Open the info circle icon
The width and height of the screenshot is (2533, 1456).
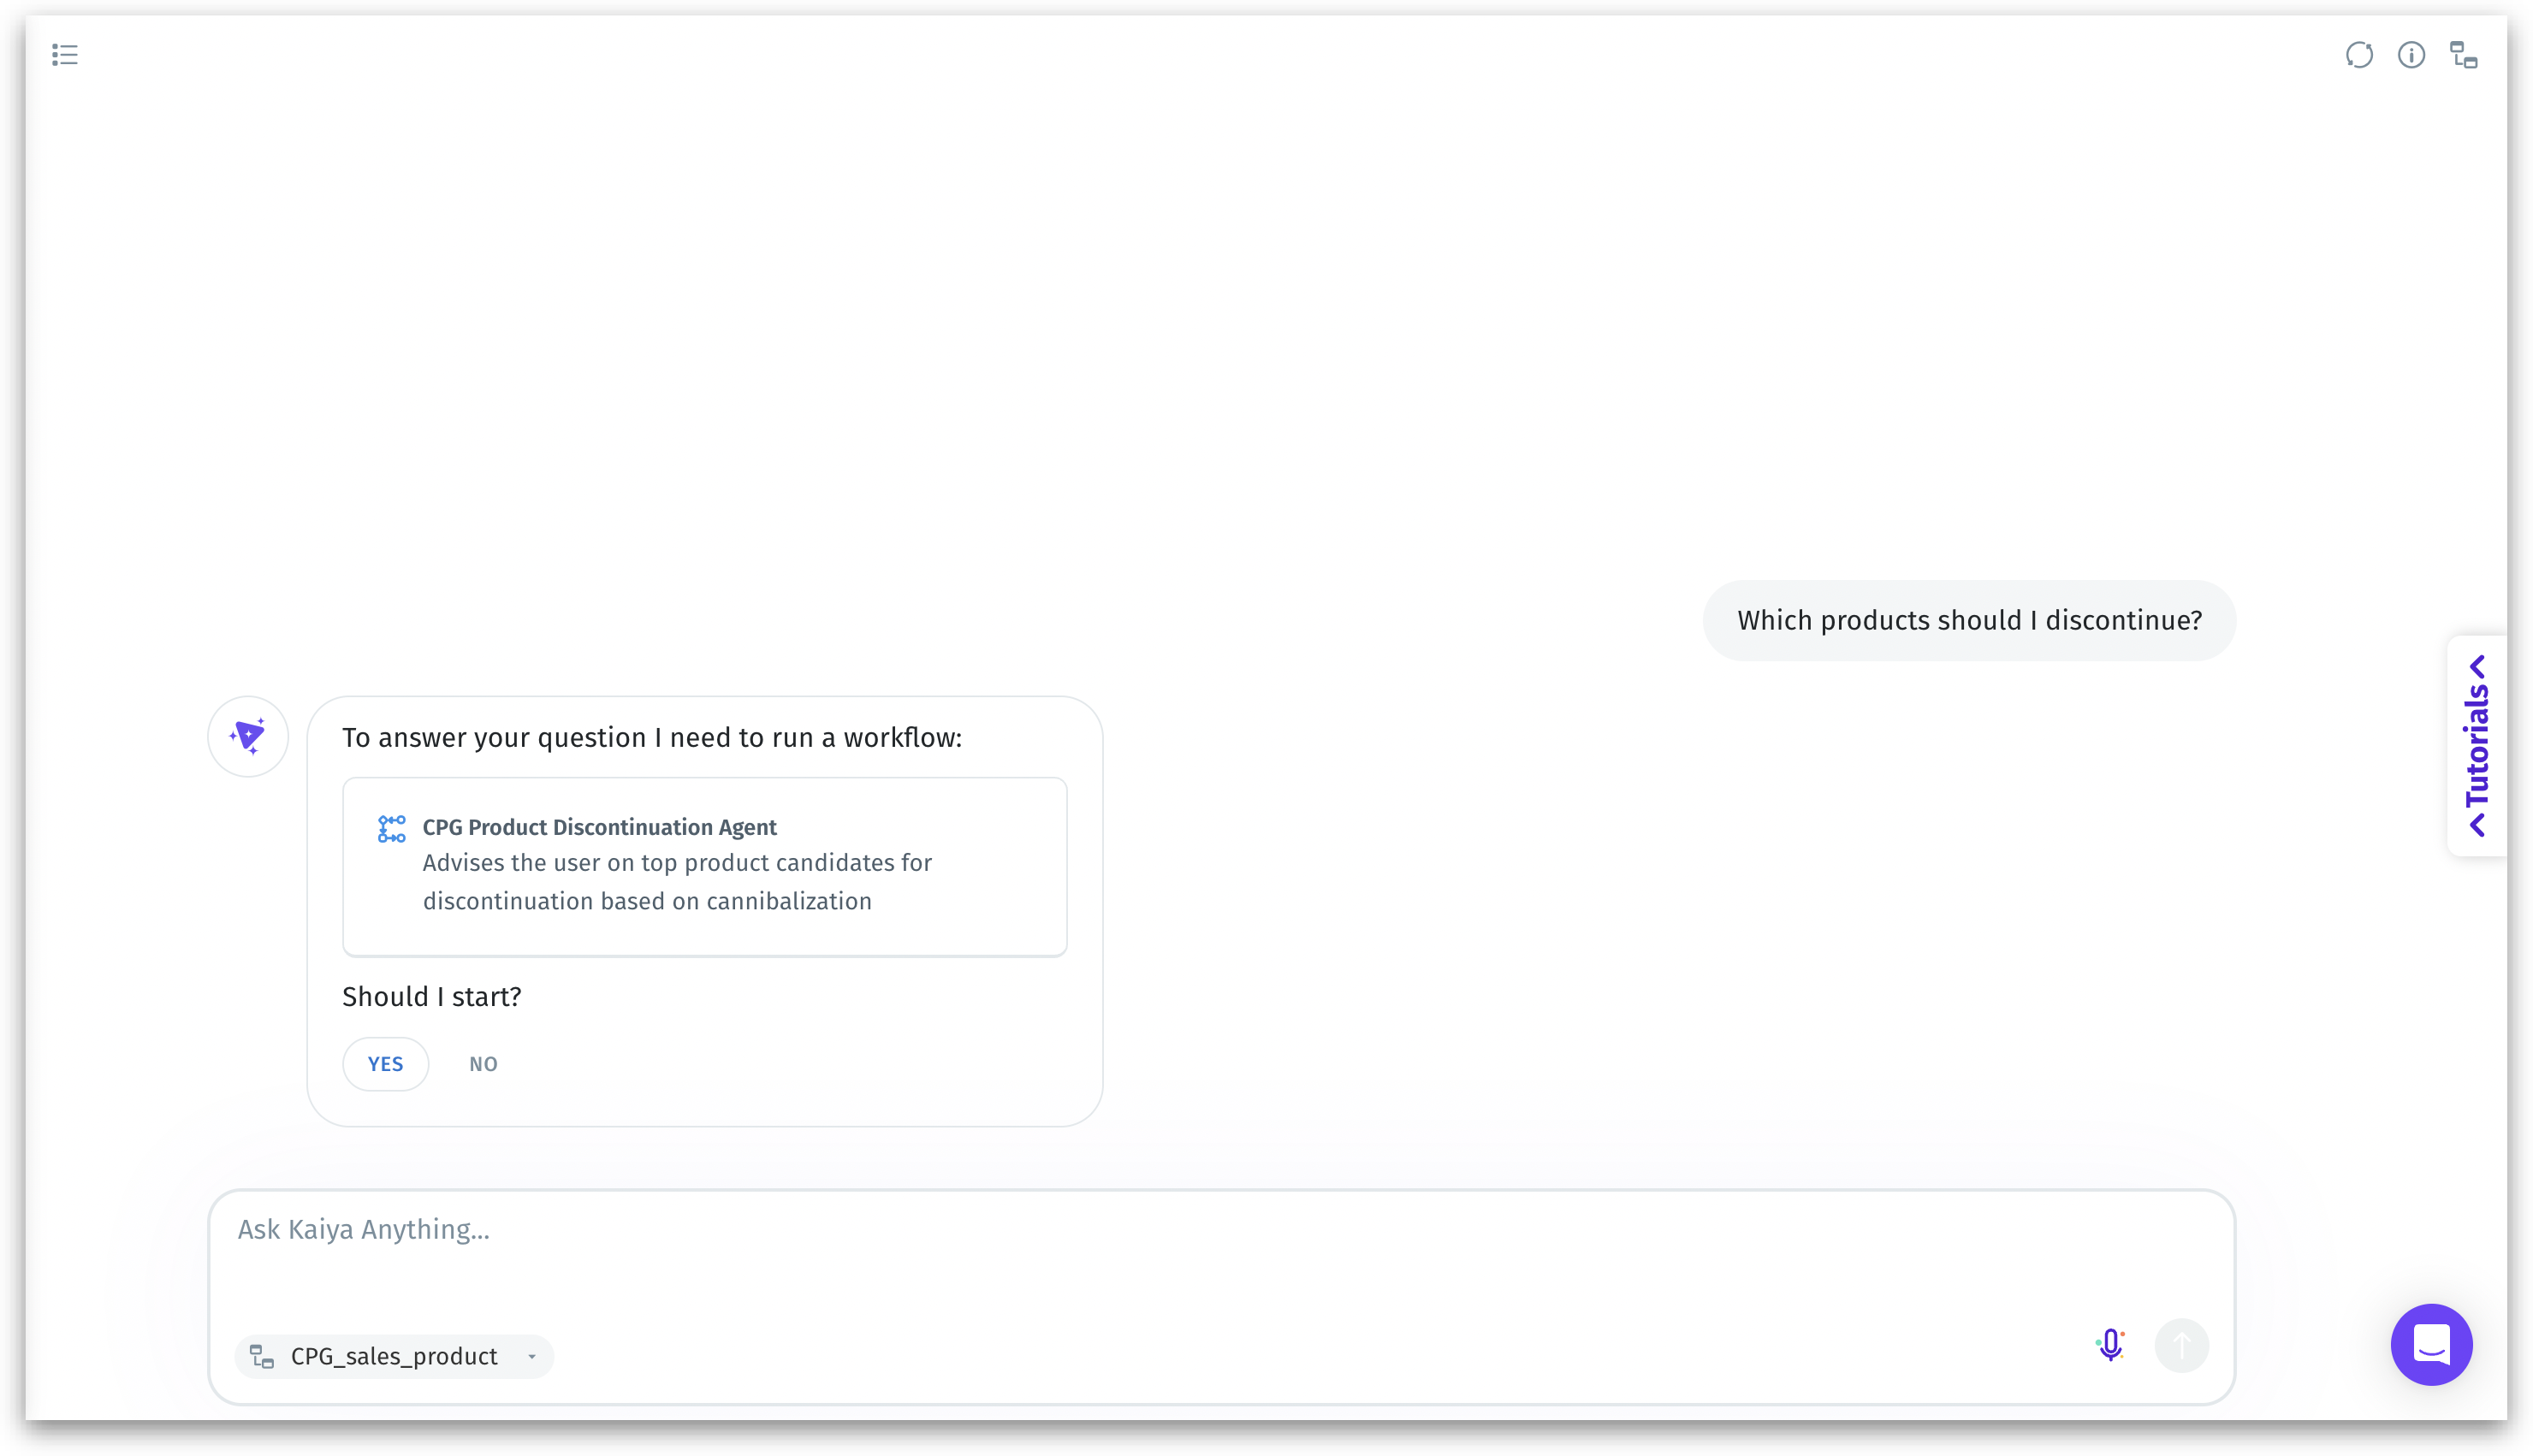[2410, 55]
